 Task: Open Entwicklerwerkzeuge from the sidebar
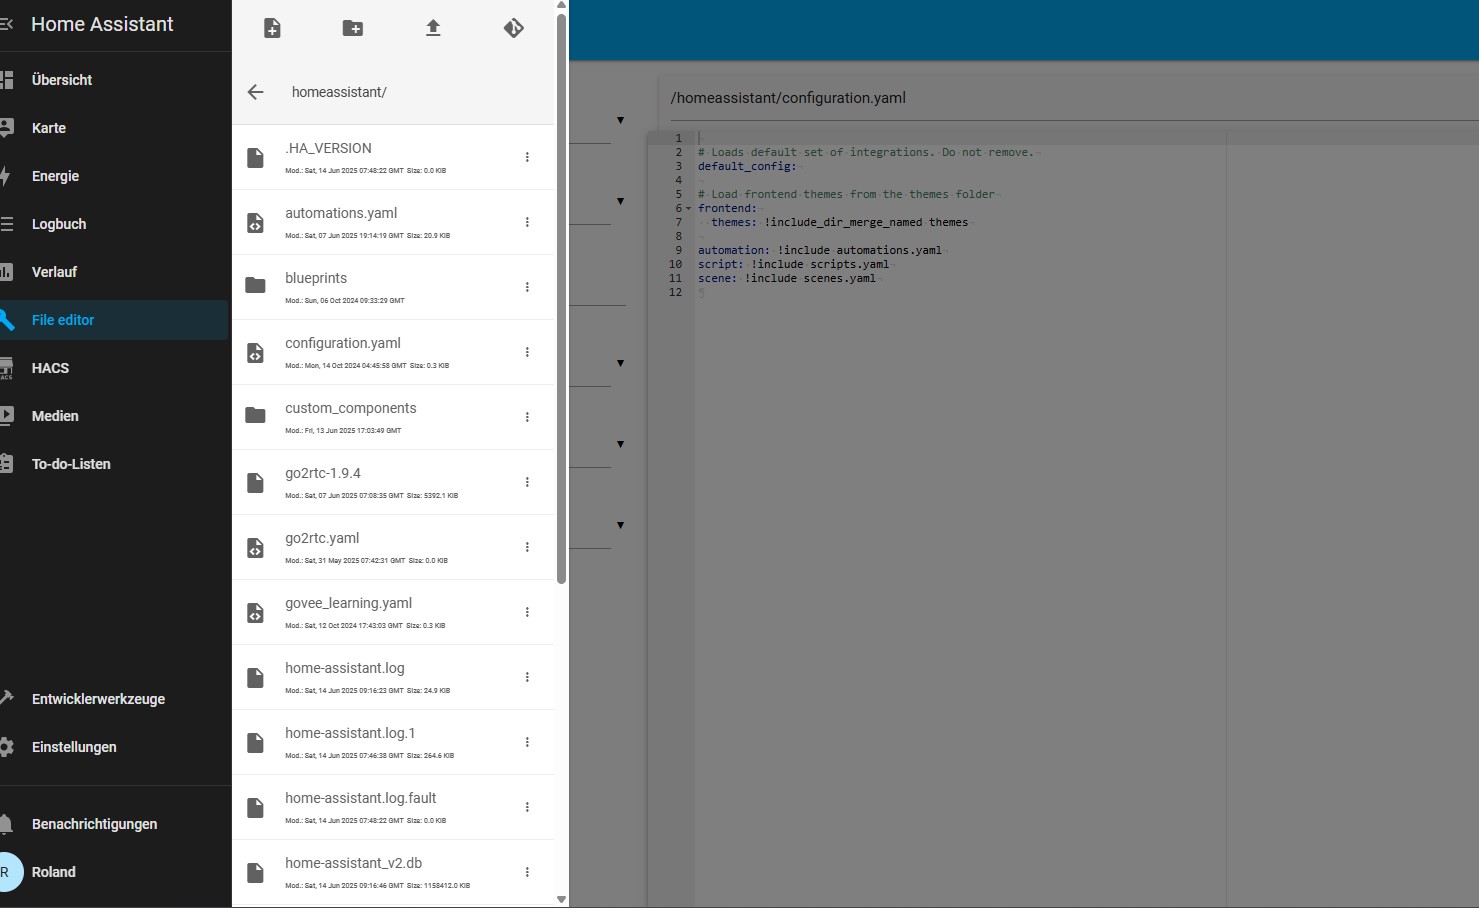[x=98, y=699]
